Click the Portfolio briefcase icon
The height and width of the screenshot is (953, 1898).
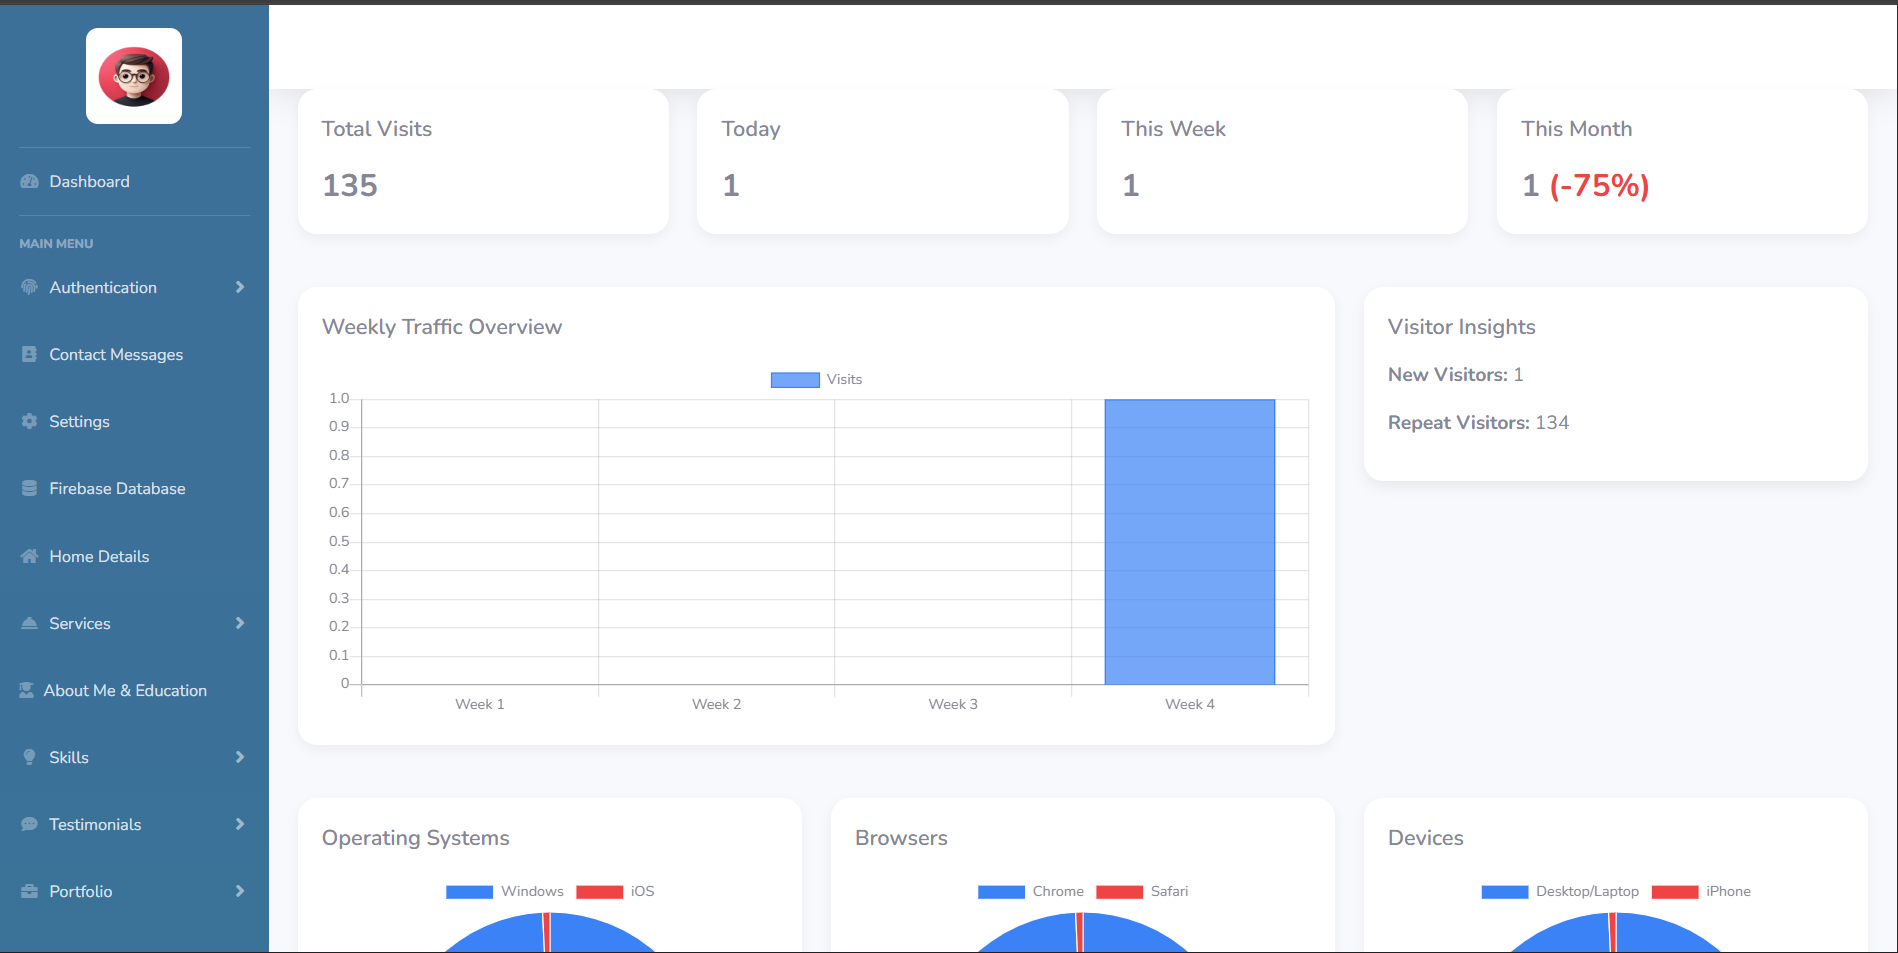click(x=30, y=892)
